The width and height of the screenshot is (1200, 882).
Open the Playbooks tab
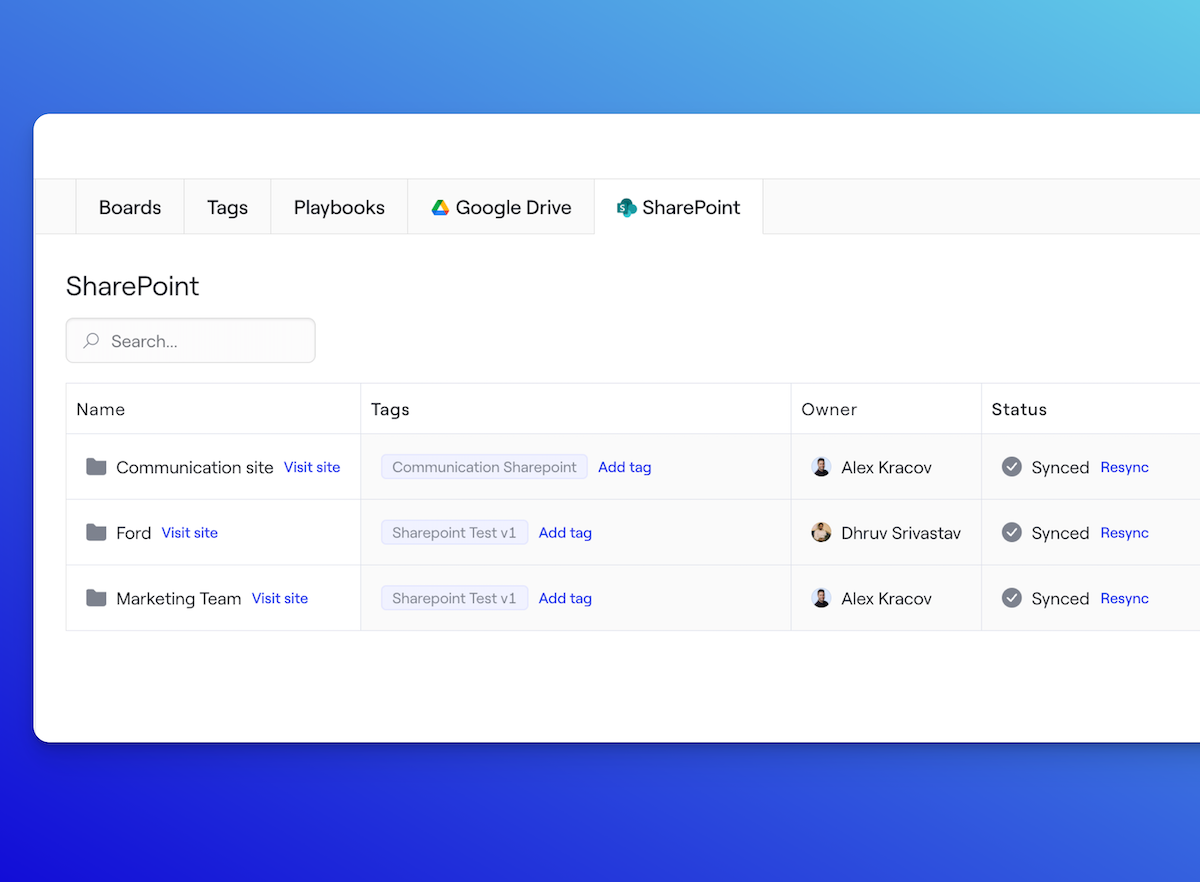coord(339,207)
